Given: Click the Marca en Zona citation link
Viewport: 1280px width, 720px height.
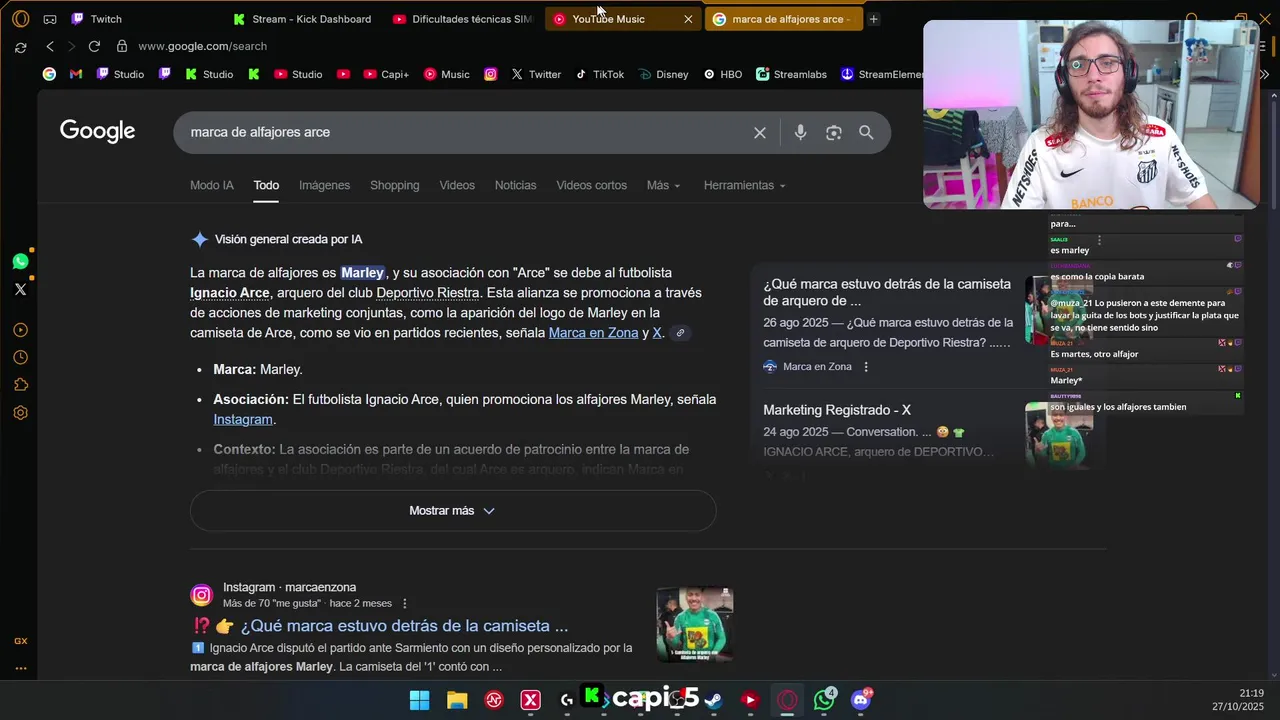Looking at the screenshot, I should (x=593, y=333).
